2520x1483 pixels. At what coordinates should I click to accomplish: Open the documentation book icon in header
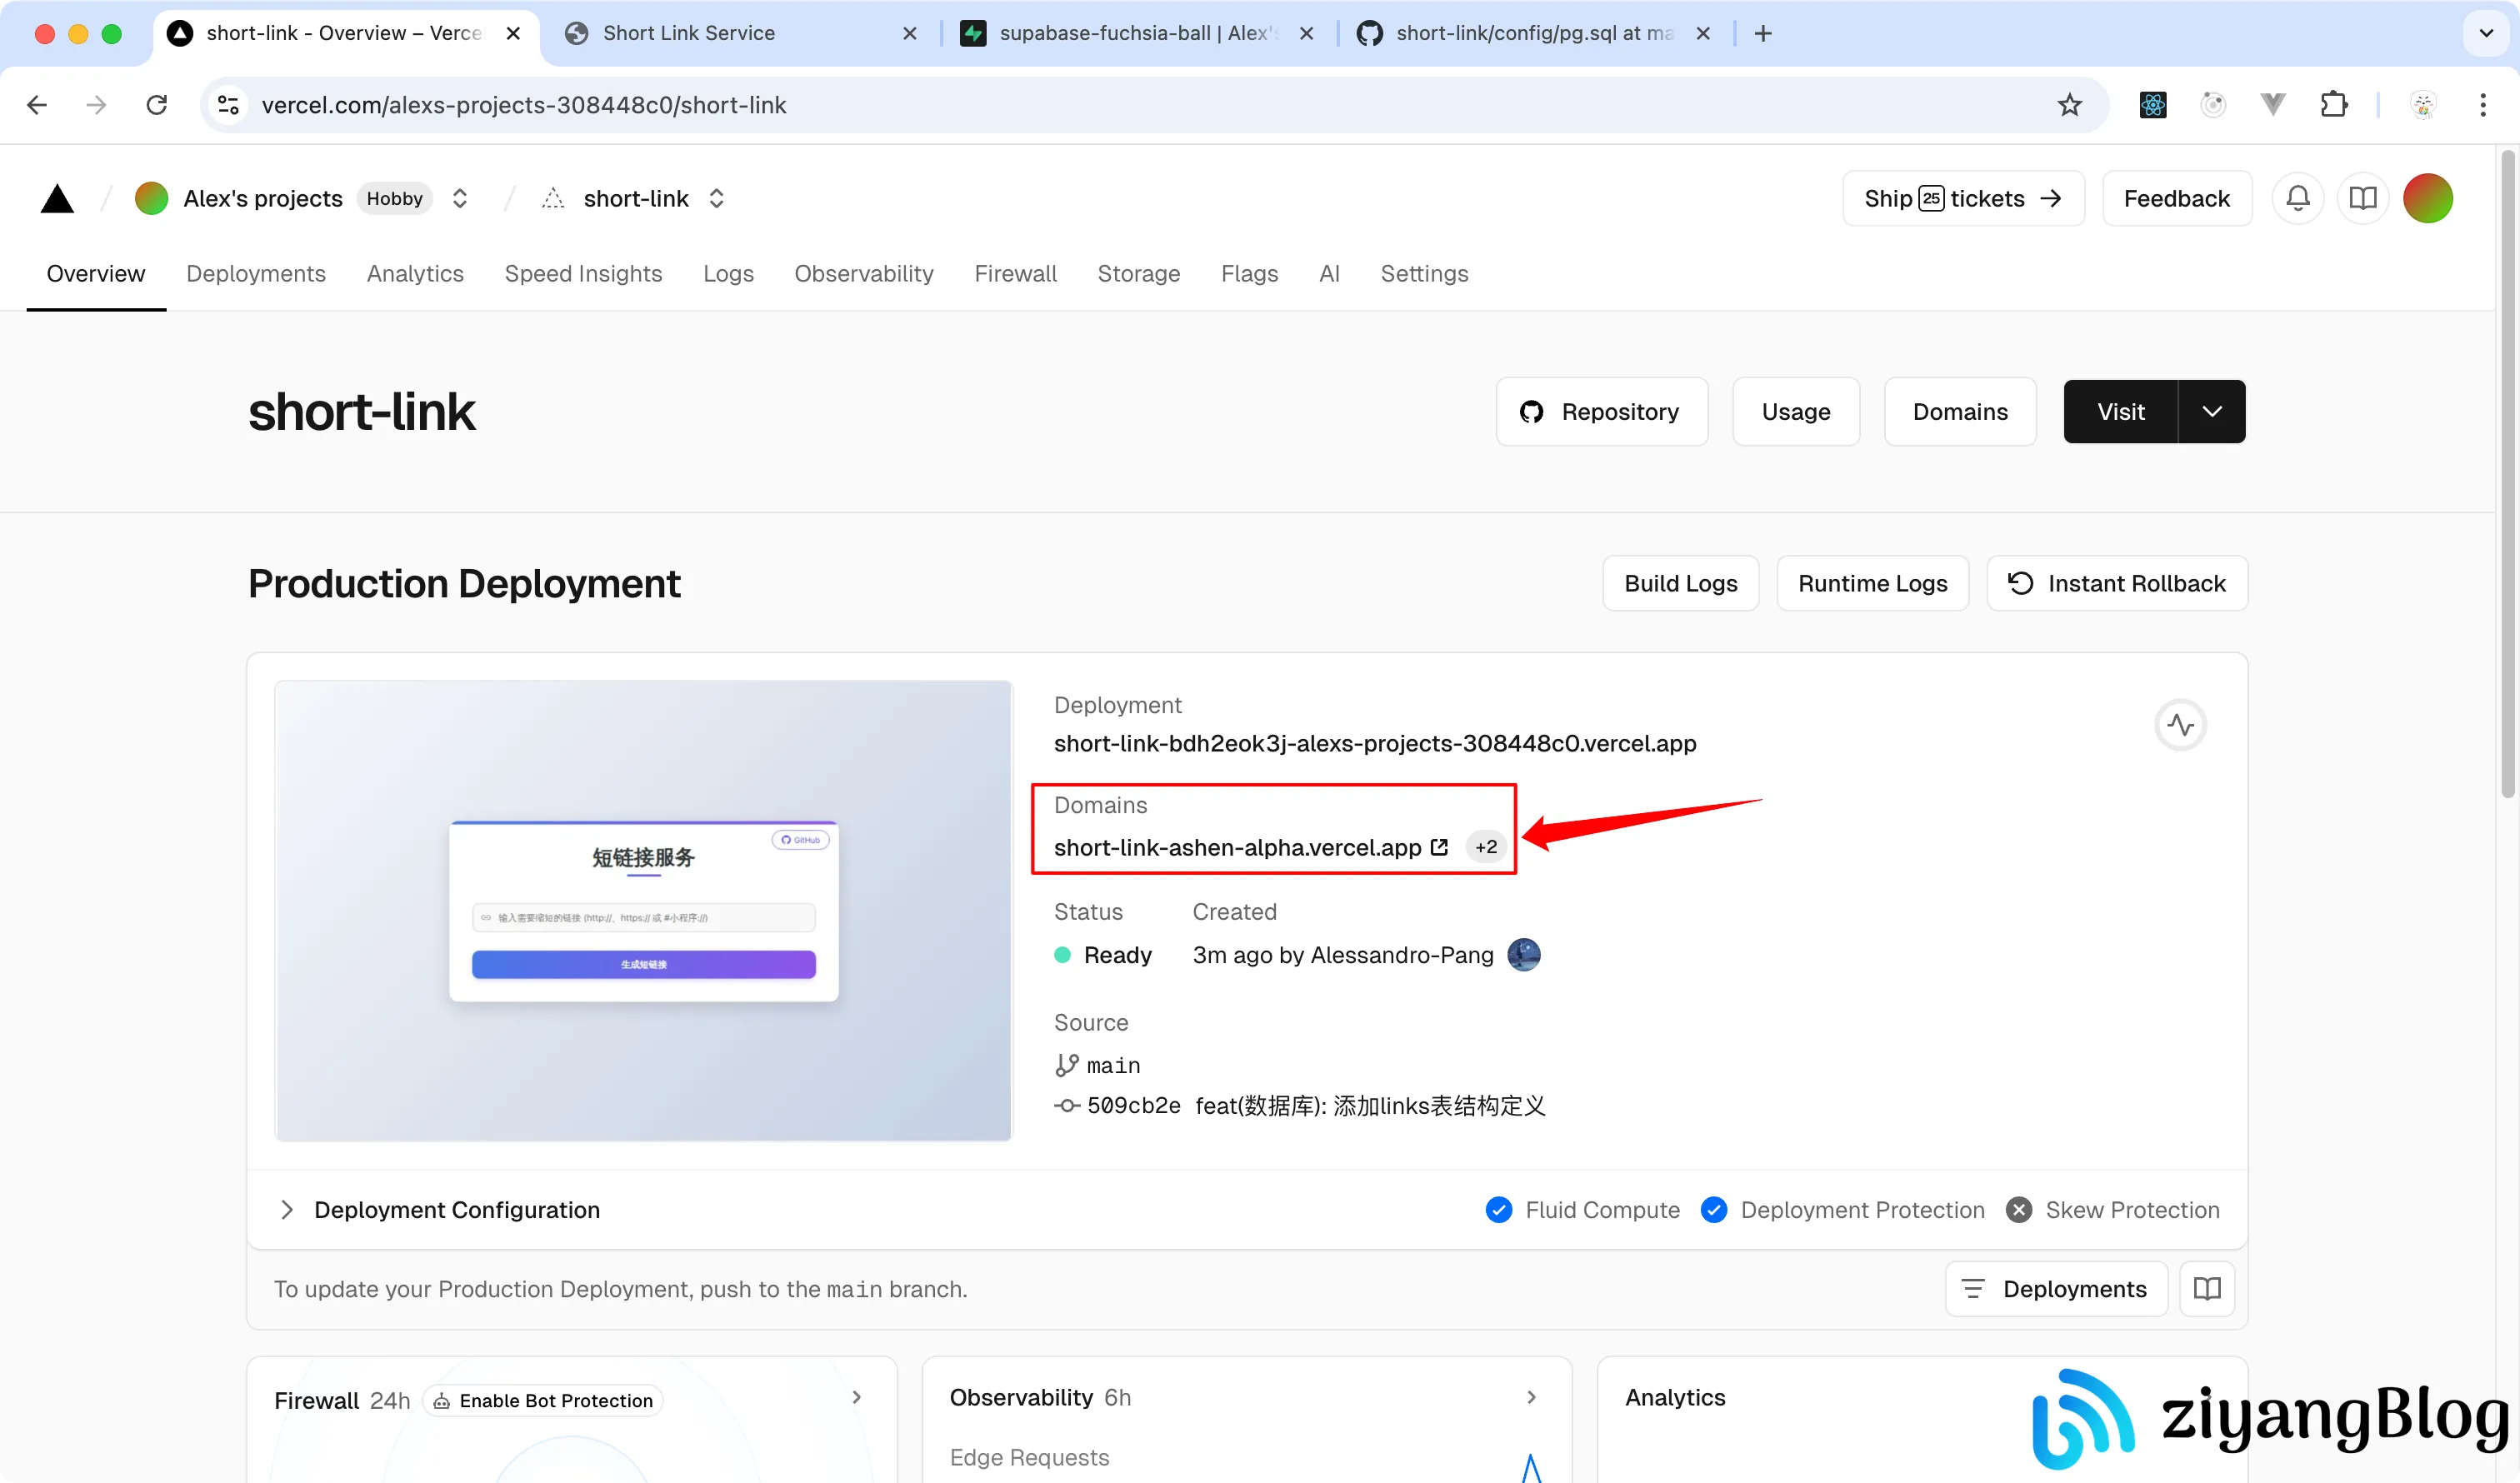(2362, 198)
